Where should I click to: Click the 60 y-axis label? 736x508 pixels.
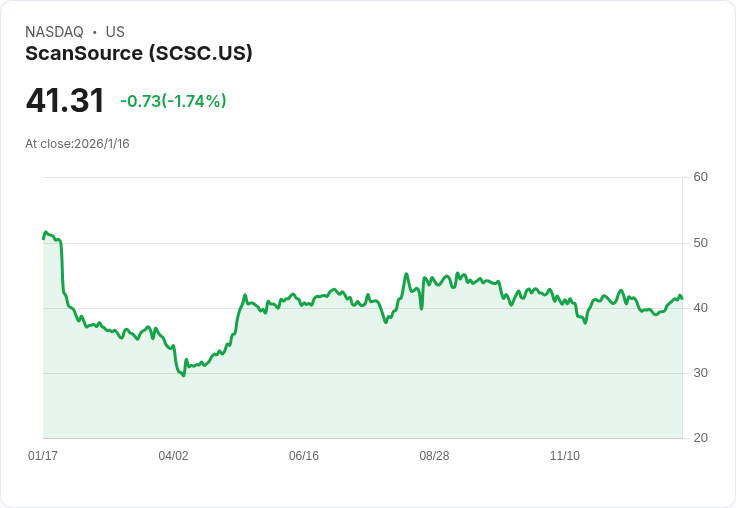pyautogui.click(x=701, y=177)
